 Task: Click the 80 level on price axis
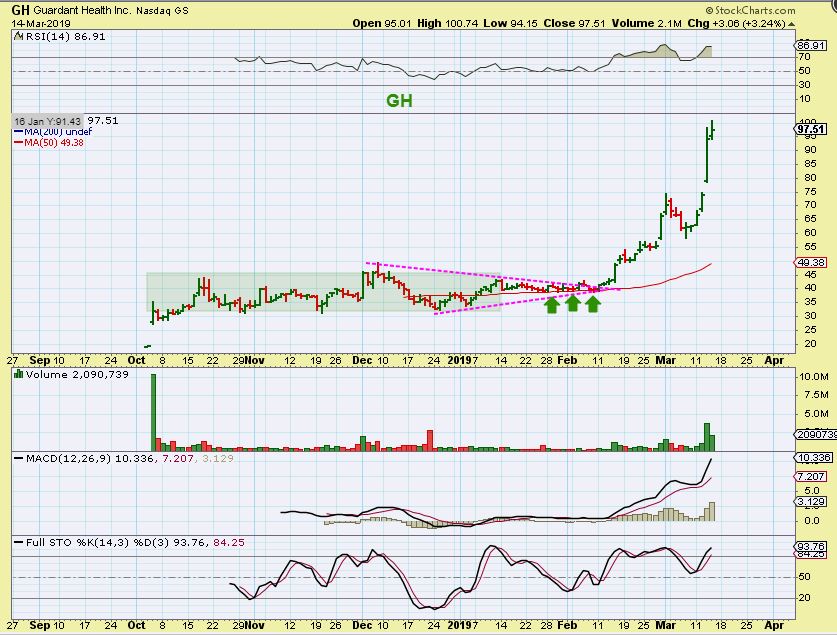point(810,178)
